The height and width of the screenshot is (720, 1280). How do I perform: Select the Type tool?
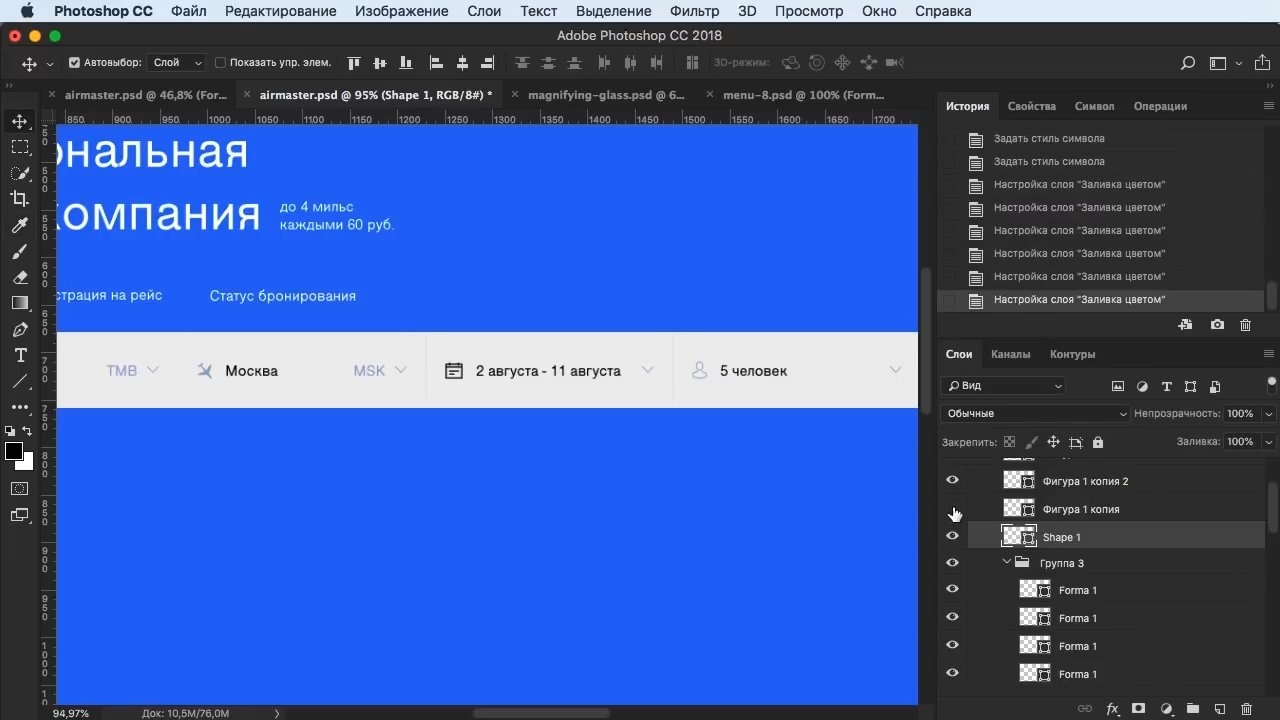pyautogui.click(x=20, y=355)
